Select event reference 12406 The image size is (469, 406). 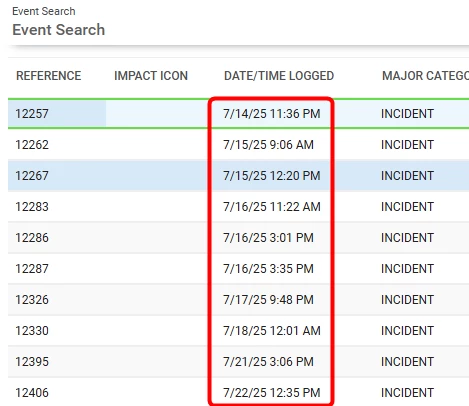[32, 393]
